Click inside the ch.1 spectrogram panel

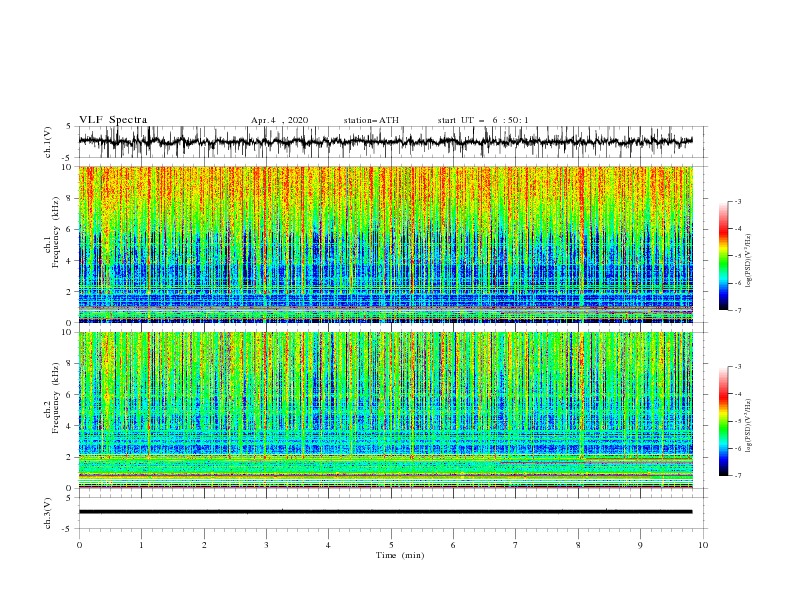click(385, 244)
